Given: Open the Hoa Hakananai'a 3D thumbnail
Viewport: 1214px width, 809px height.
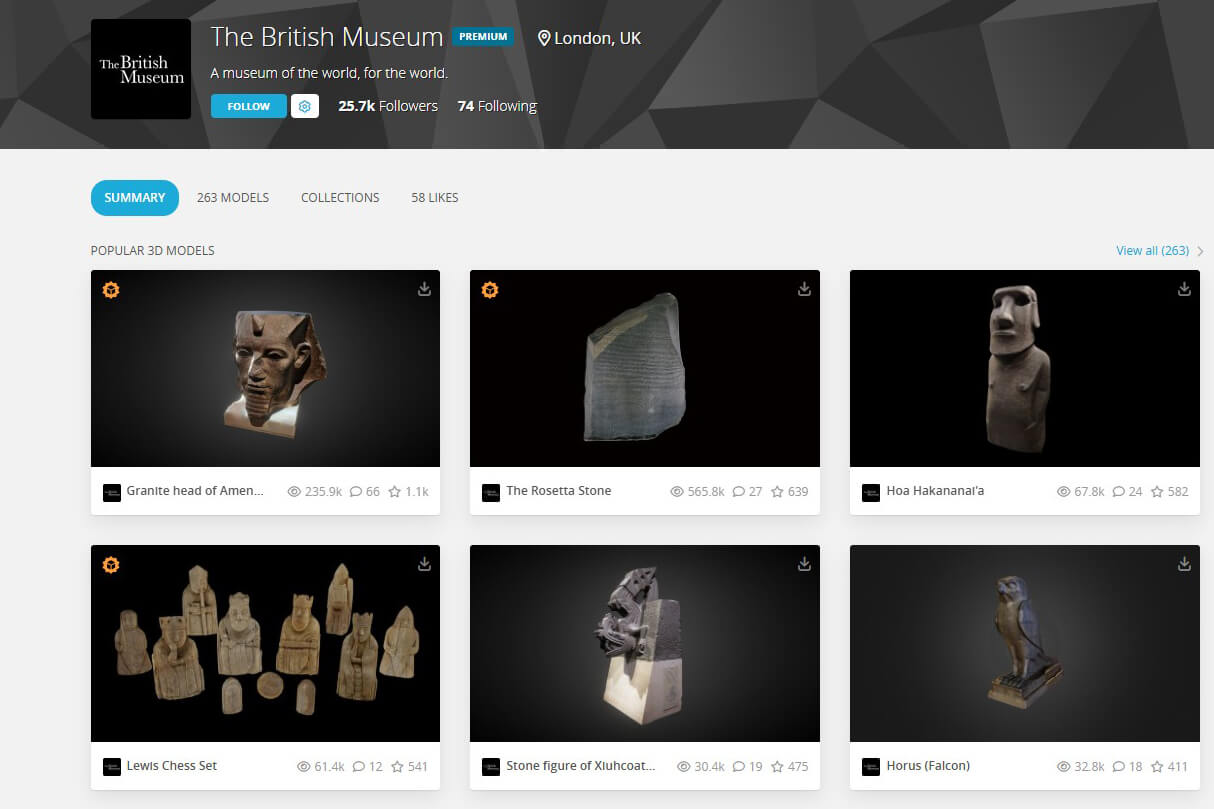Looking at the screenshot, I should pos(1025,368).
